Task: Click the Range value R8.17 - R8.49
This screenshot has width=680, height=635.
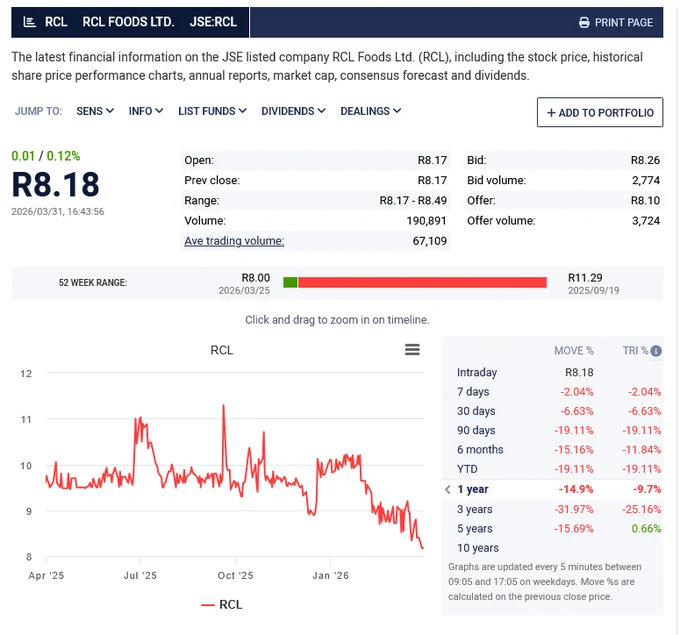Action: coord(413,200)
